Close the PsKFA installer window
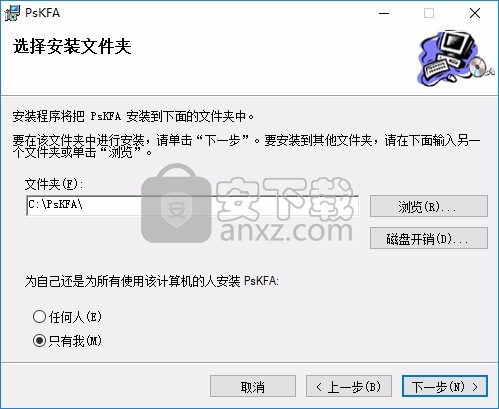499x409 pixels. click(475, 13)
